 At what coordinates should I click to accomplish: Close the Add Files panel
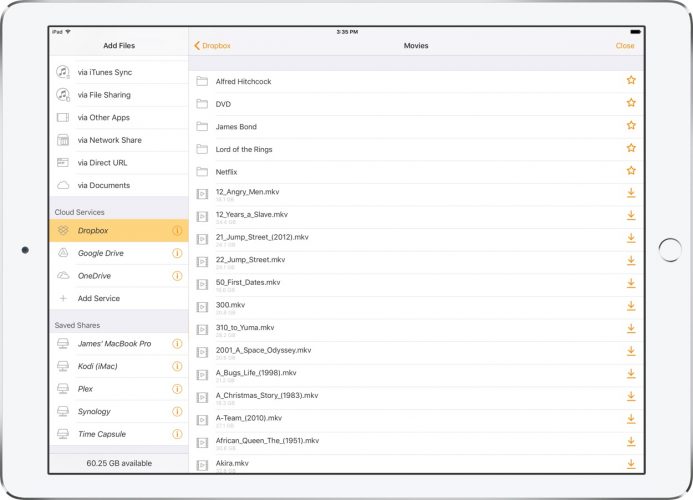point(624,46)
